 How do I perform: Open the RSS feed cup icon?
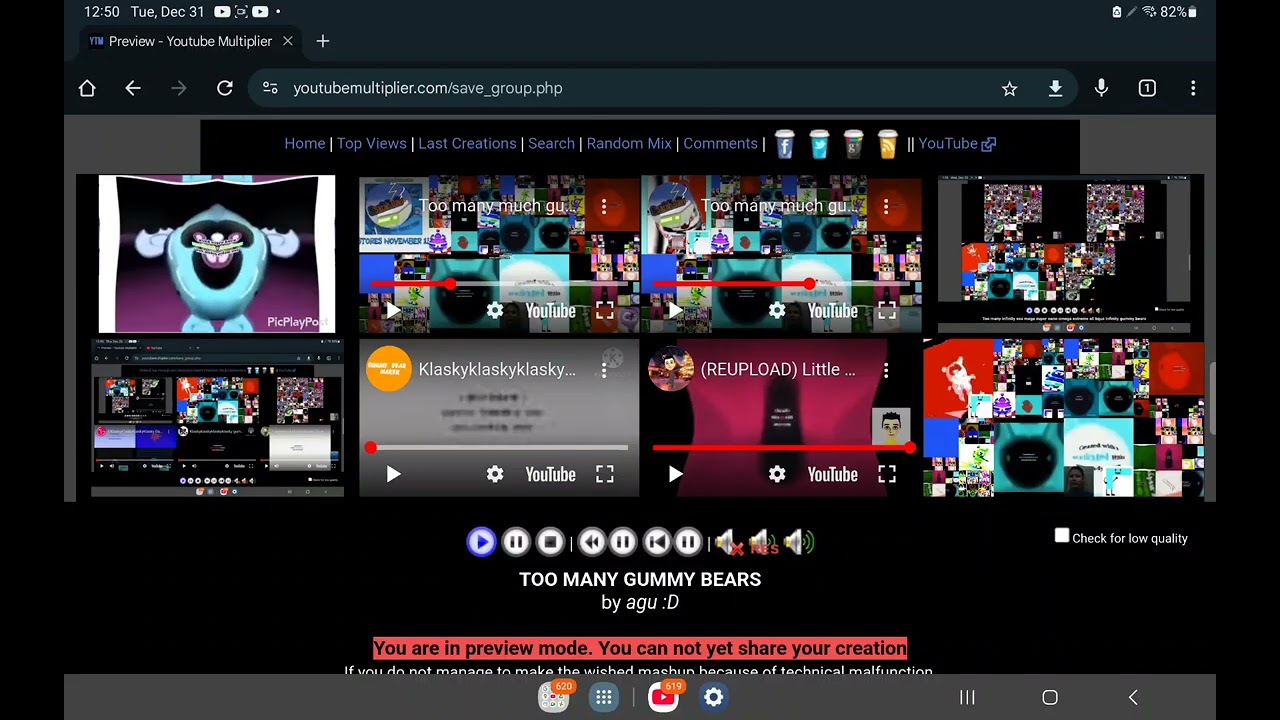pos(887,144)
